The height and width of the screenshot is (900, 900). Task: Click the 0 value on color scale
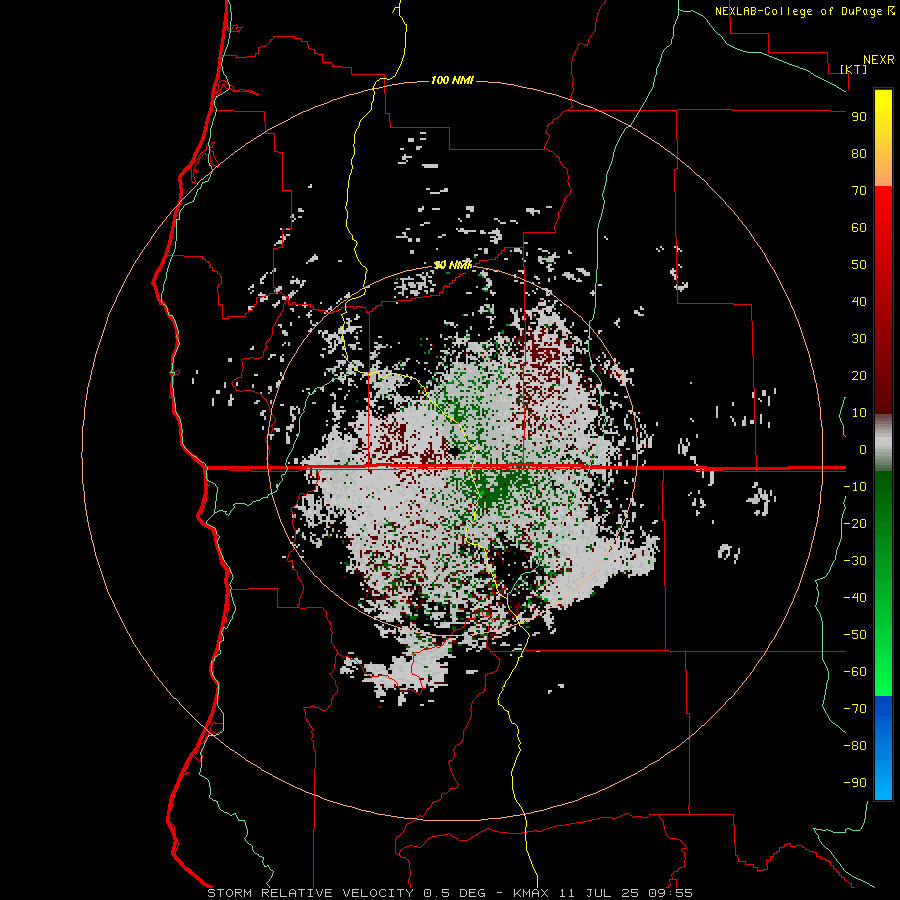(863, 449)
